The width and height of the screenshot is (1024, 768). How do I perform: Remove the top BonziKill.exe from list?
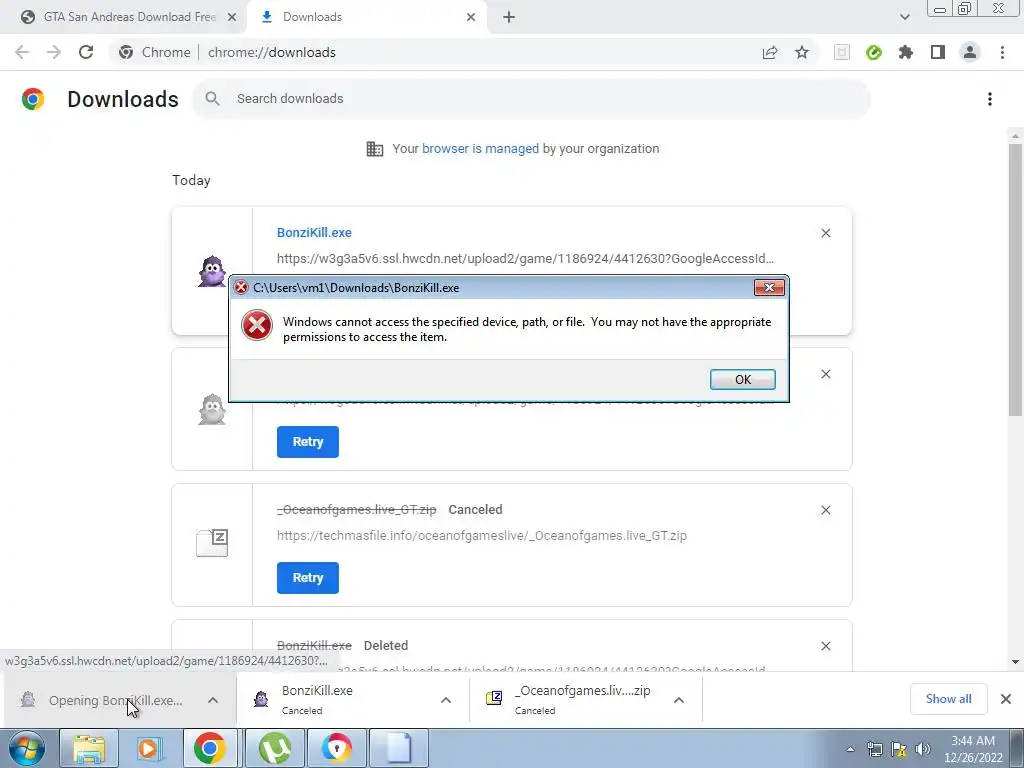pyautogui.click(x=825, y=233)
